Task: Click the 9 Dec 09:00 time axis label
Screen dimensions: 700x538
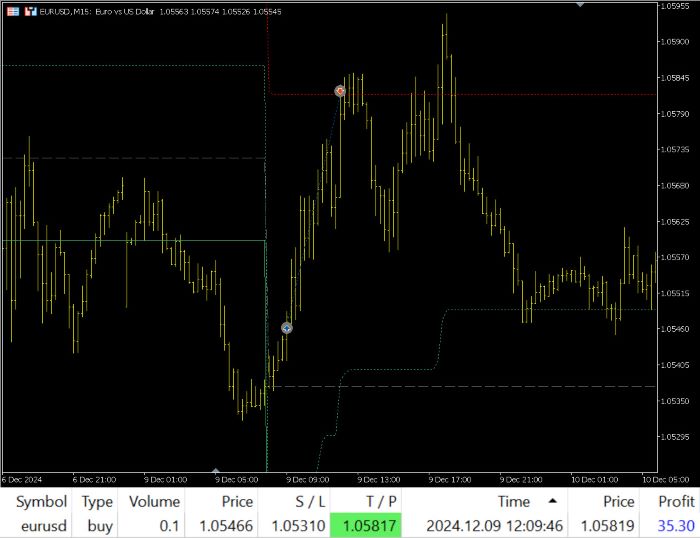Action: coord(308,480)
